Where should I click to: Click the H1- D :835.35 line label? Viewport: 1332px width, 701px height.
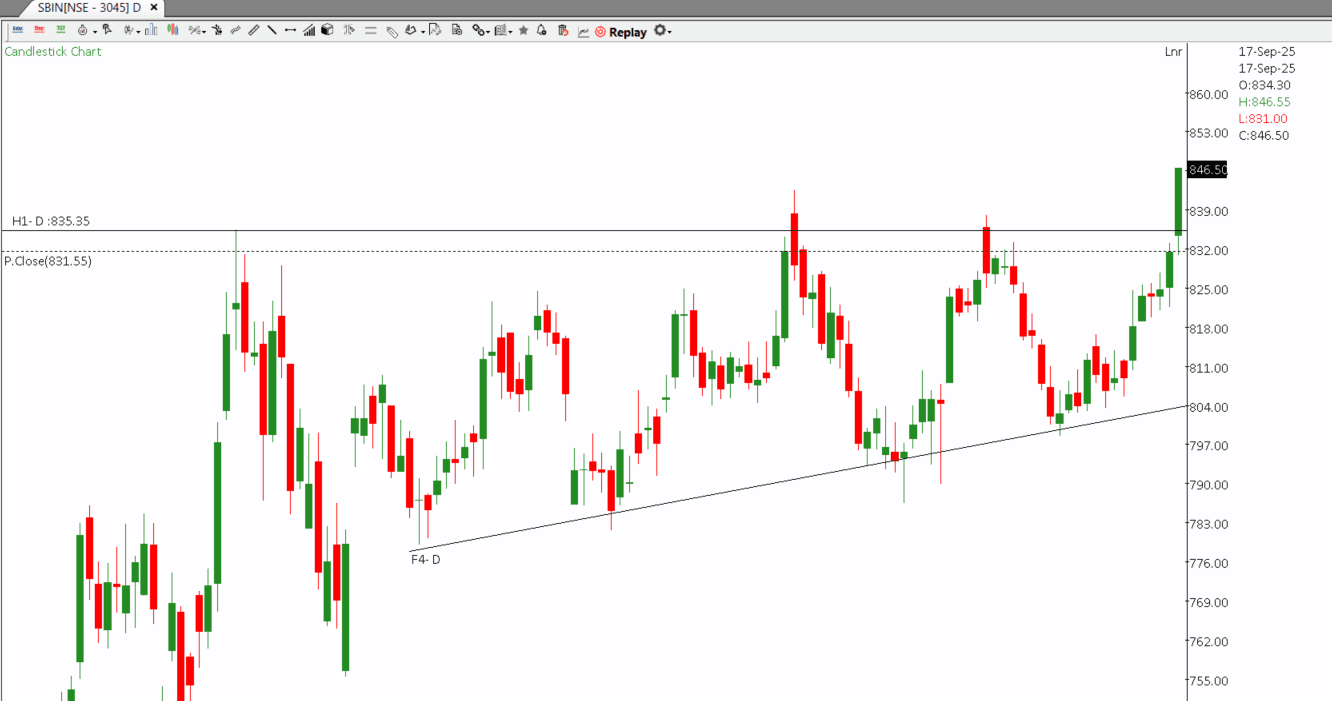coord(51,221)
